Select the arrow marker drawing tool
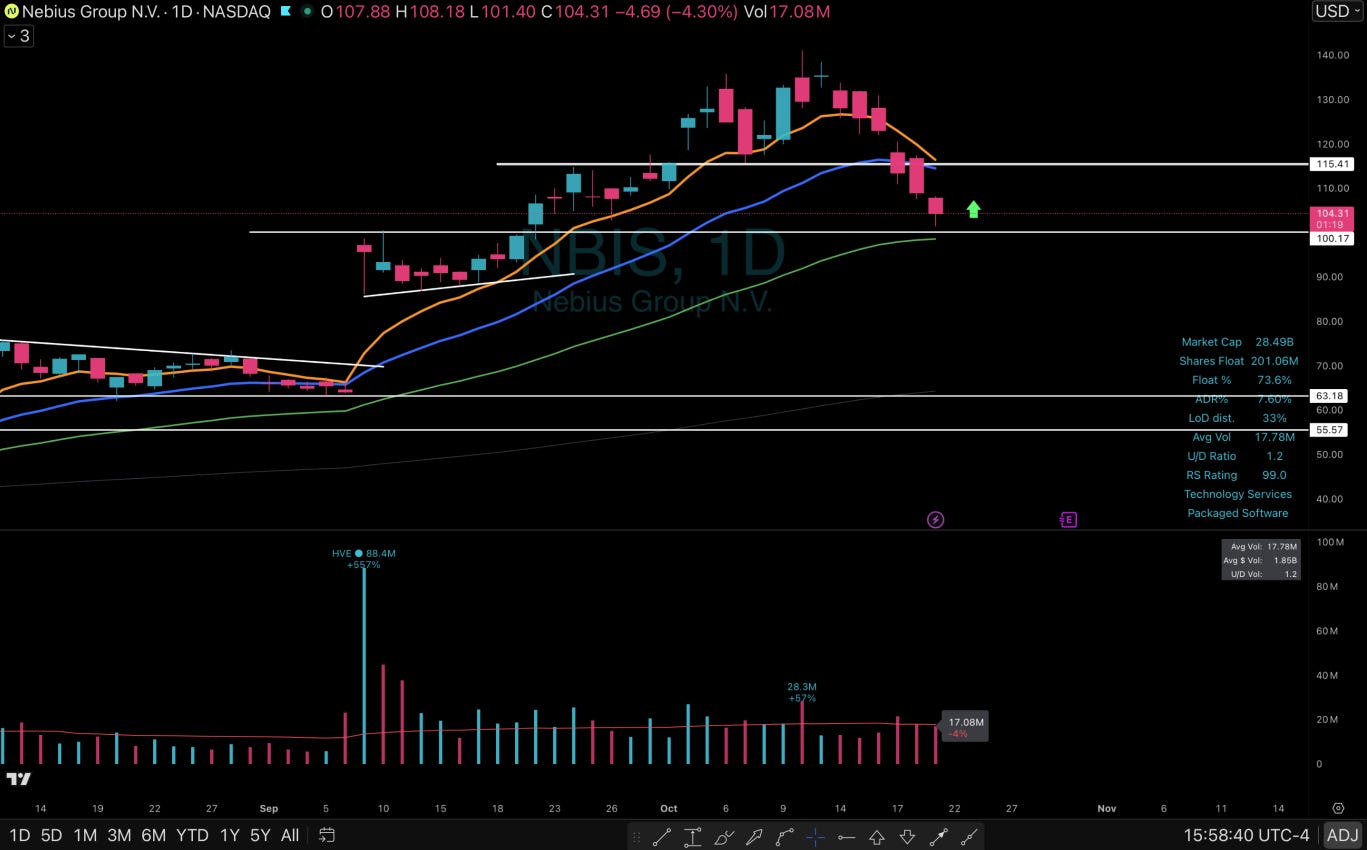This screenshot has height=850, width=1367. (x=754, y=837)
